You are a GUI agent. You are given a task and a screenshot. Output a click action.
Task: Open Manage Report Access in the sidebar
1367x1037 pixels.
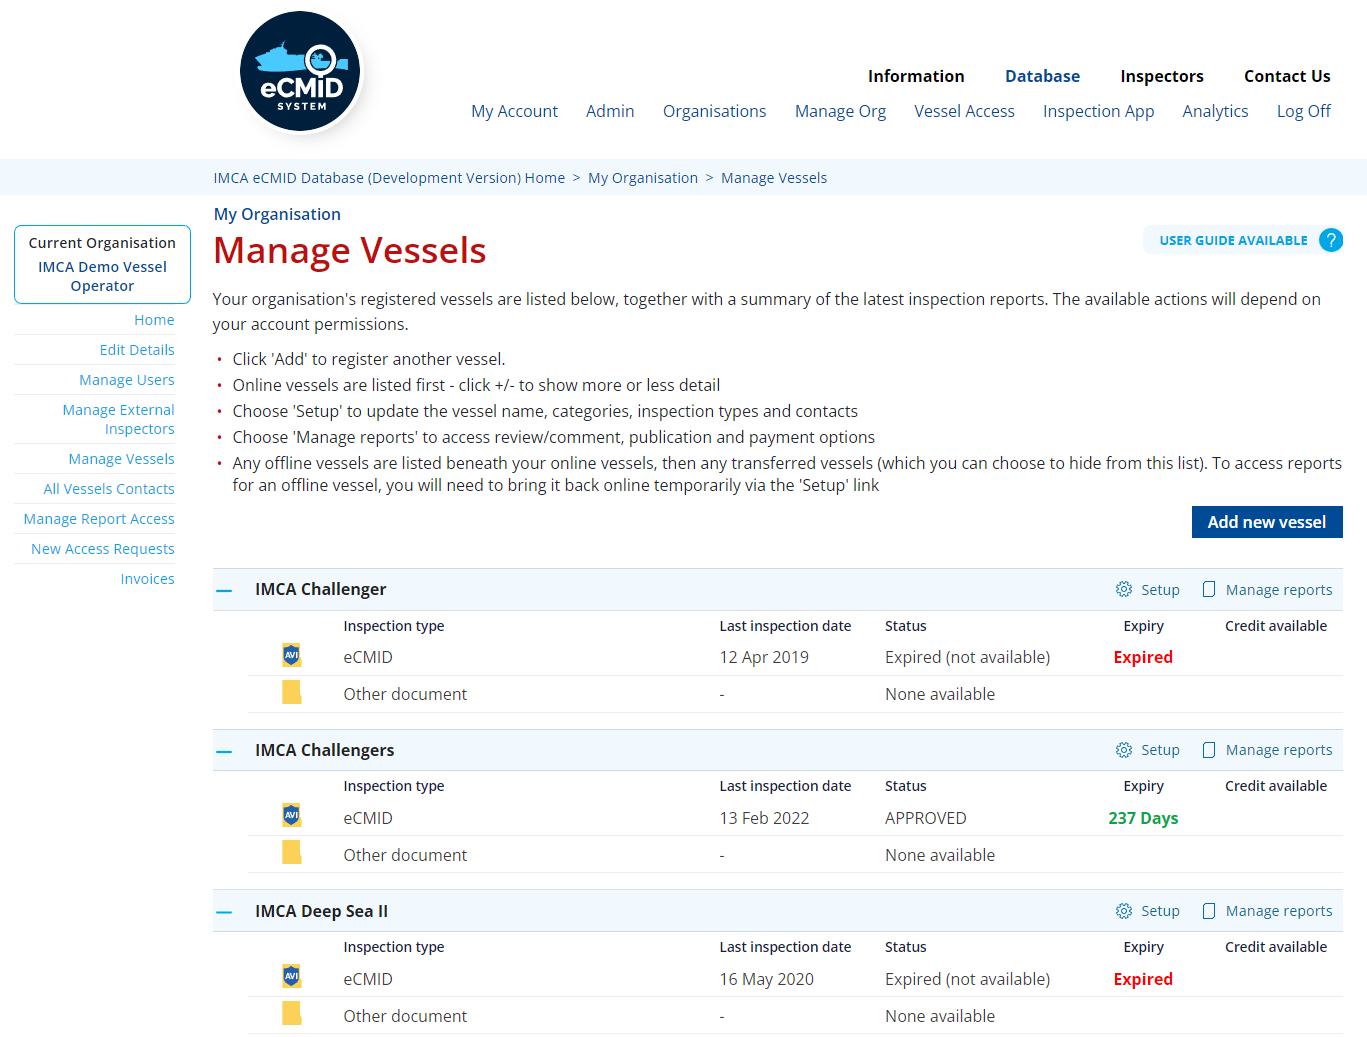(x=99, y=519)
